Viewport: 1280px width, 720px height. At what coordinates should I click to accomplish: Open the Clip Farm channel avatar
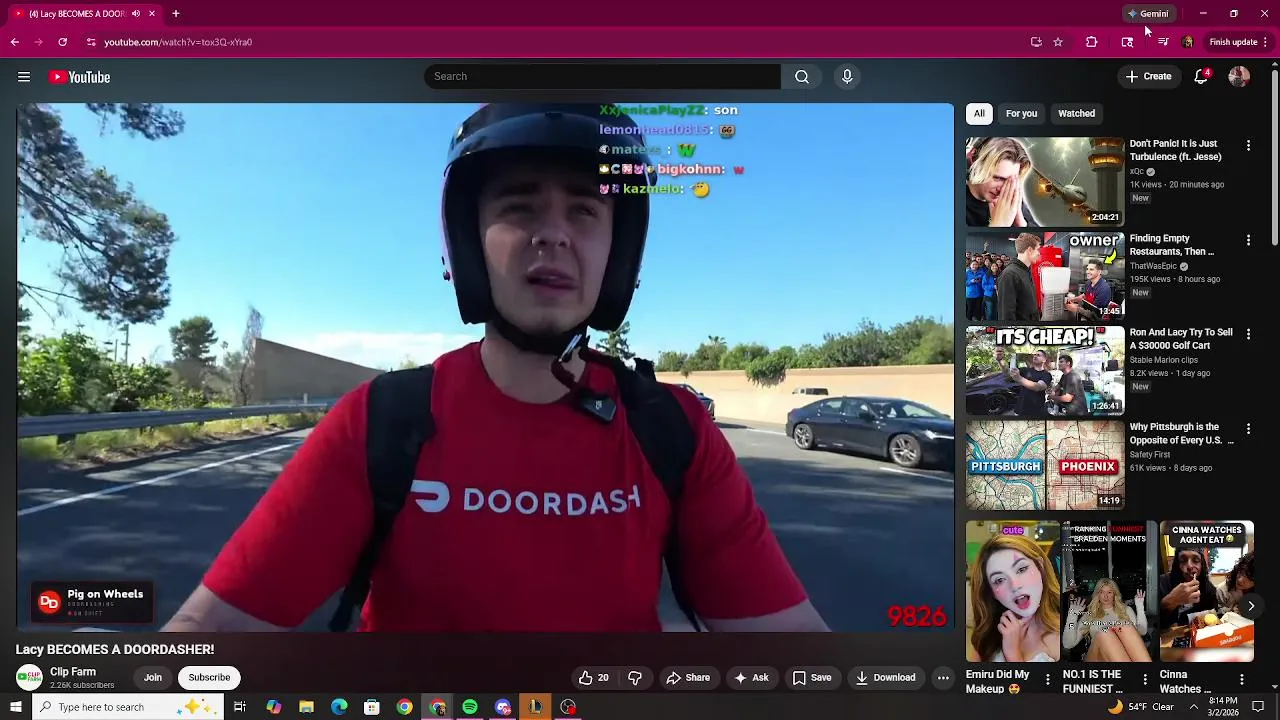[29, 678]
